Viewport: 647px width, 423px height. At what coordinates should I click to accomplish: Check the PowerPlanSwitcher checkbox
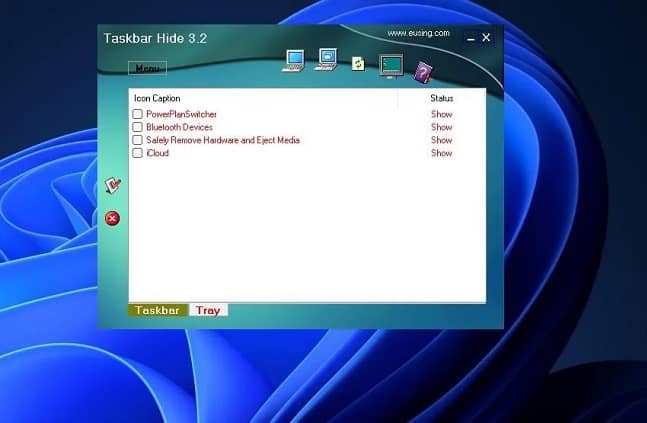(137, 114)
